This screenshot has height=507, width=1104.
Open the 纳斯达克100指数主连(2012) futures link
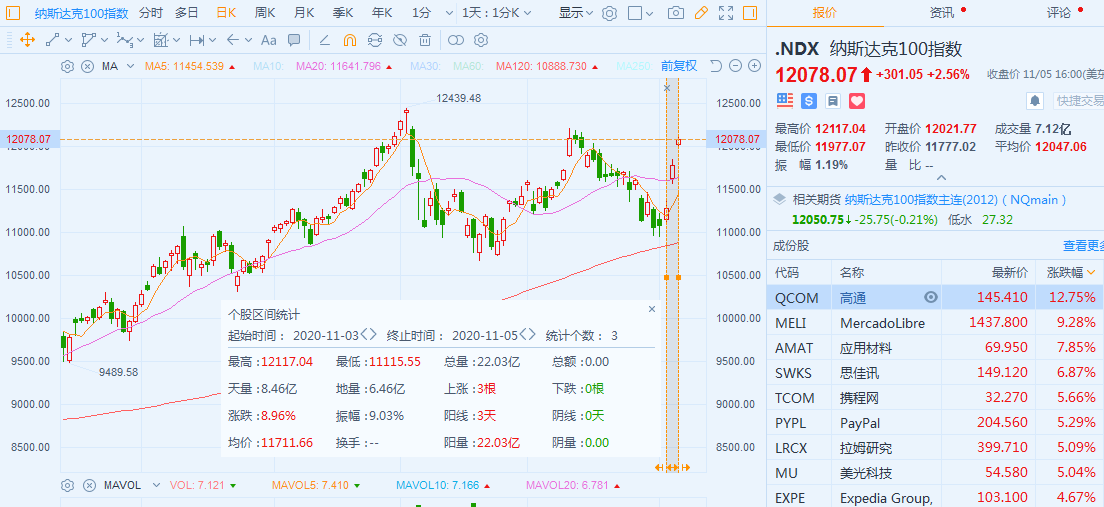coord(956,200)
